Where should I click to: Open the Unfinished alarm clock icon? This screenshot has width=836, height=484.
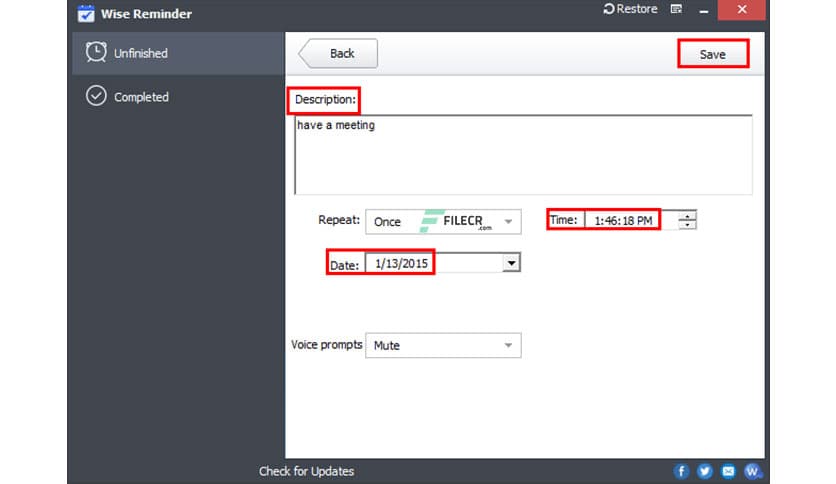pos(96,52)
